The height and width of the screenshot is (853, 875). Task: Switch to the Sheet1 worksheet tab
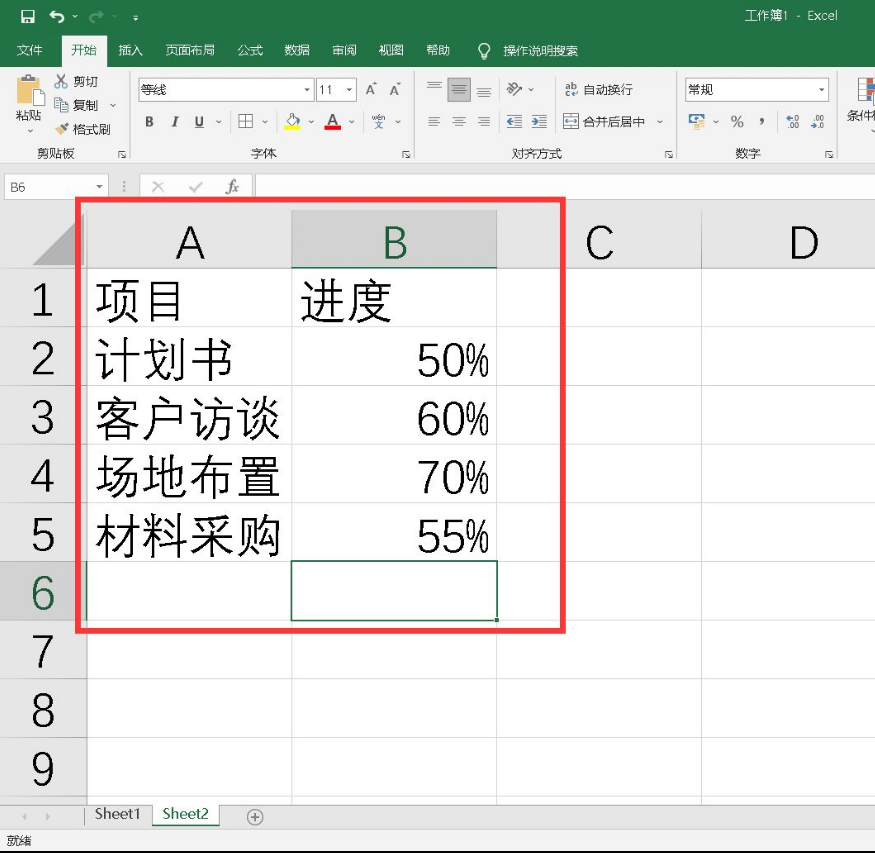coord(117,814)
